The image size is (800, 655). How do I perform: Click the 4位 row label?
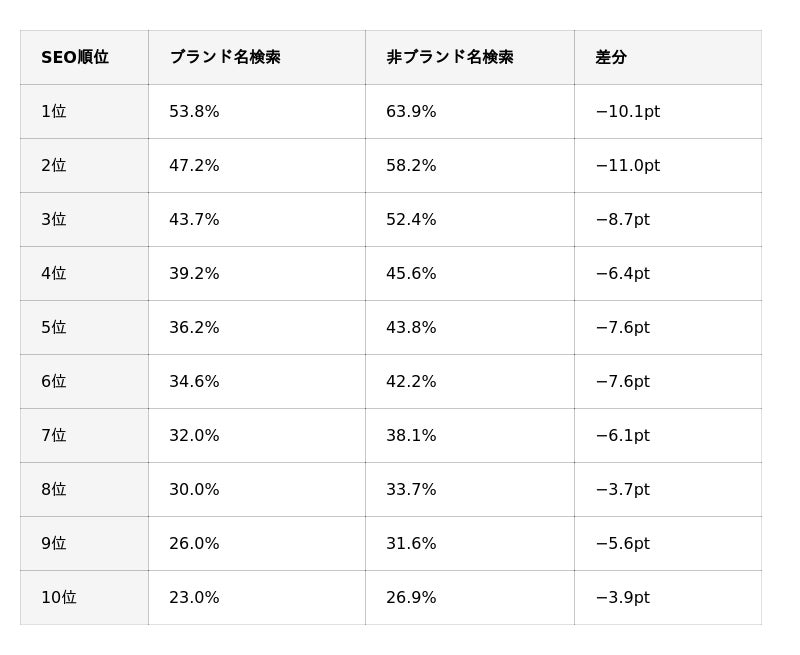[84, 273]
